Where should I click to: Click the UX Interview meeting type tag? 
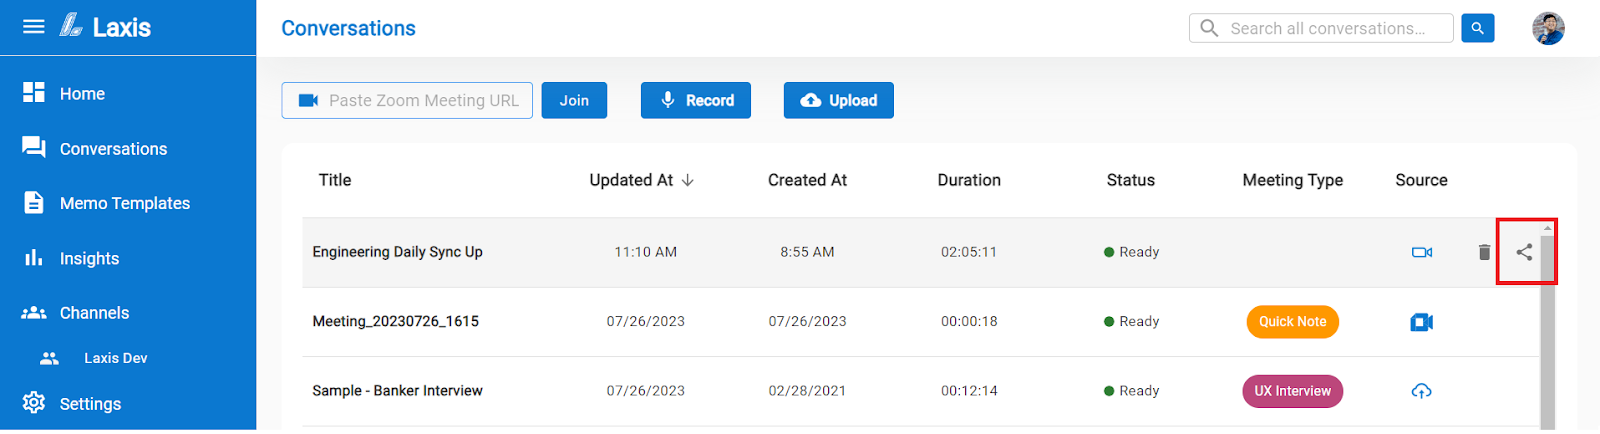coord(1293,391)
